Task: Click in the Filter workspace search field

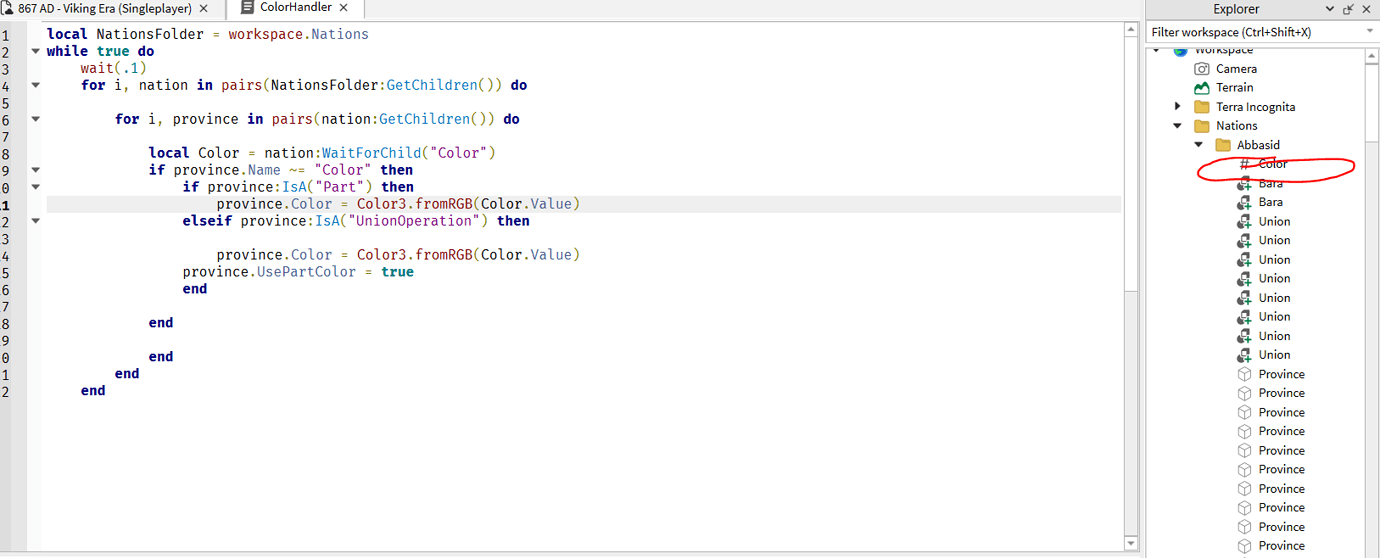Action: 1255,32
